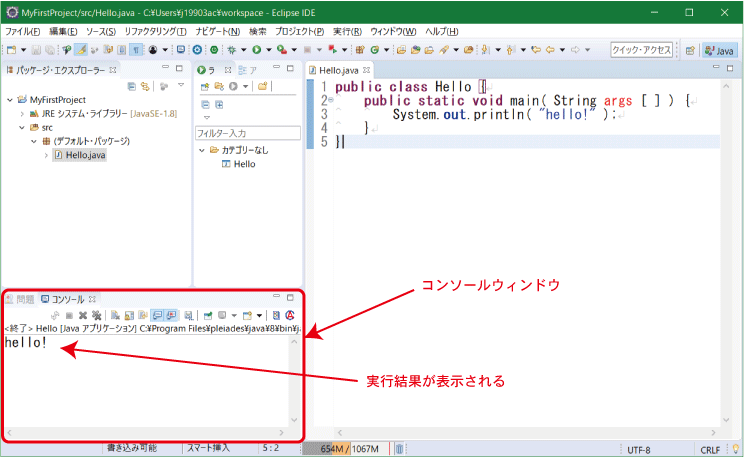Viewport: 744px width, 458px height.
Task: Click the Save All icon in toolbar
Action: click(49, 50)
